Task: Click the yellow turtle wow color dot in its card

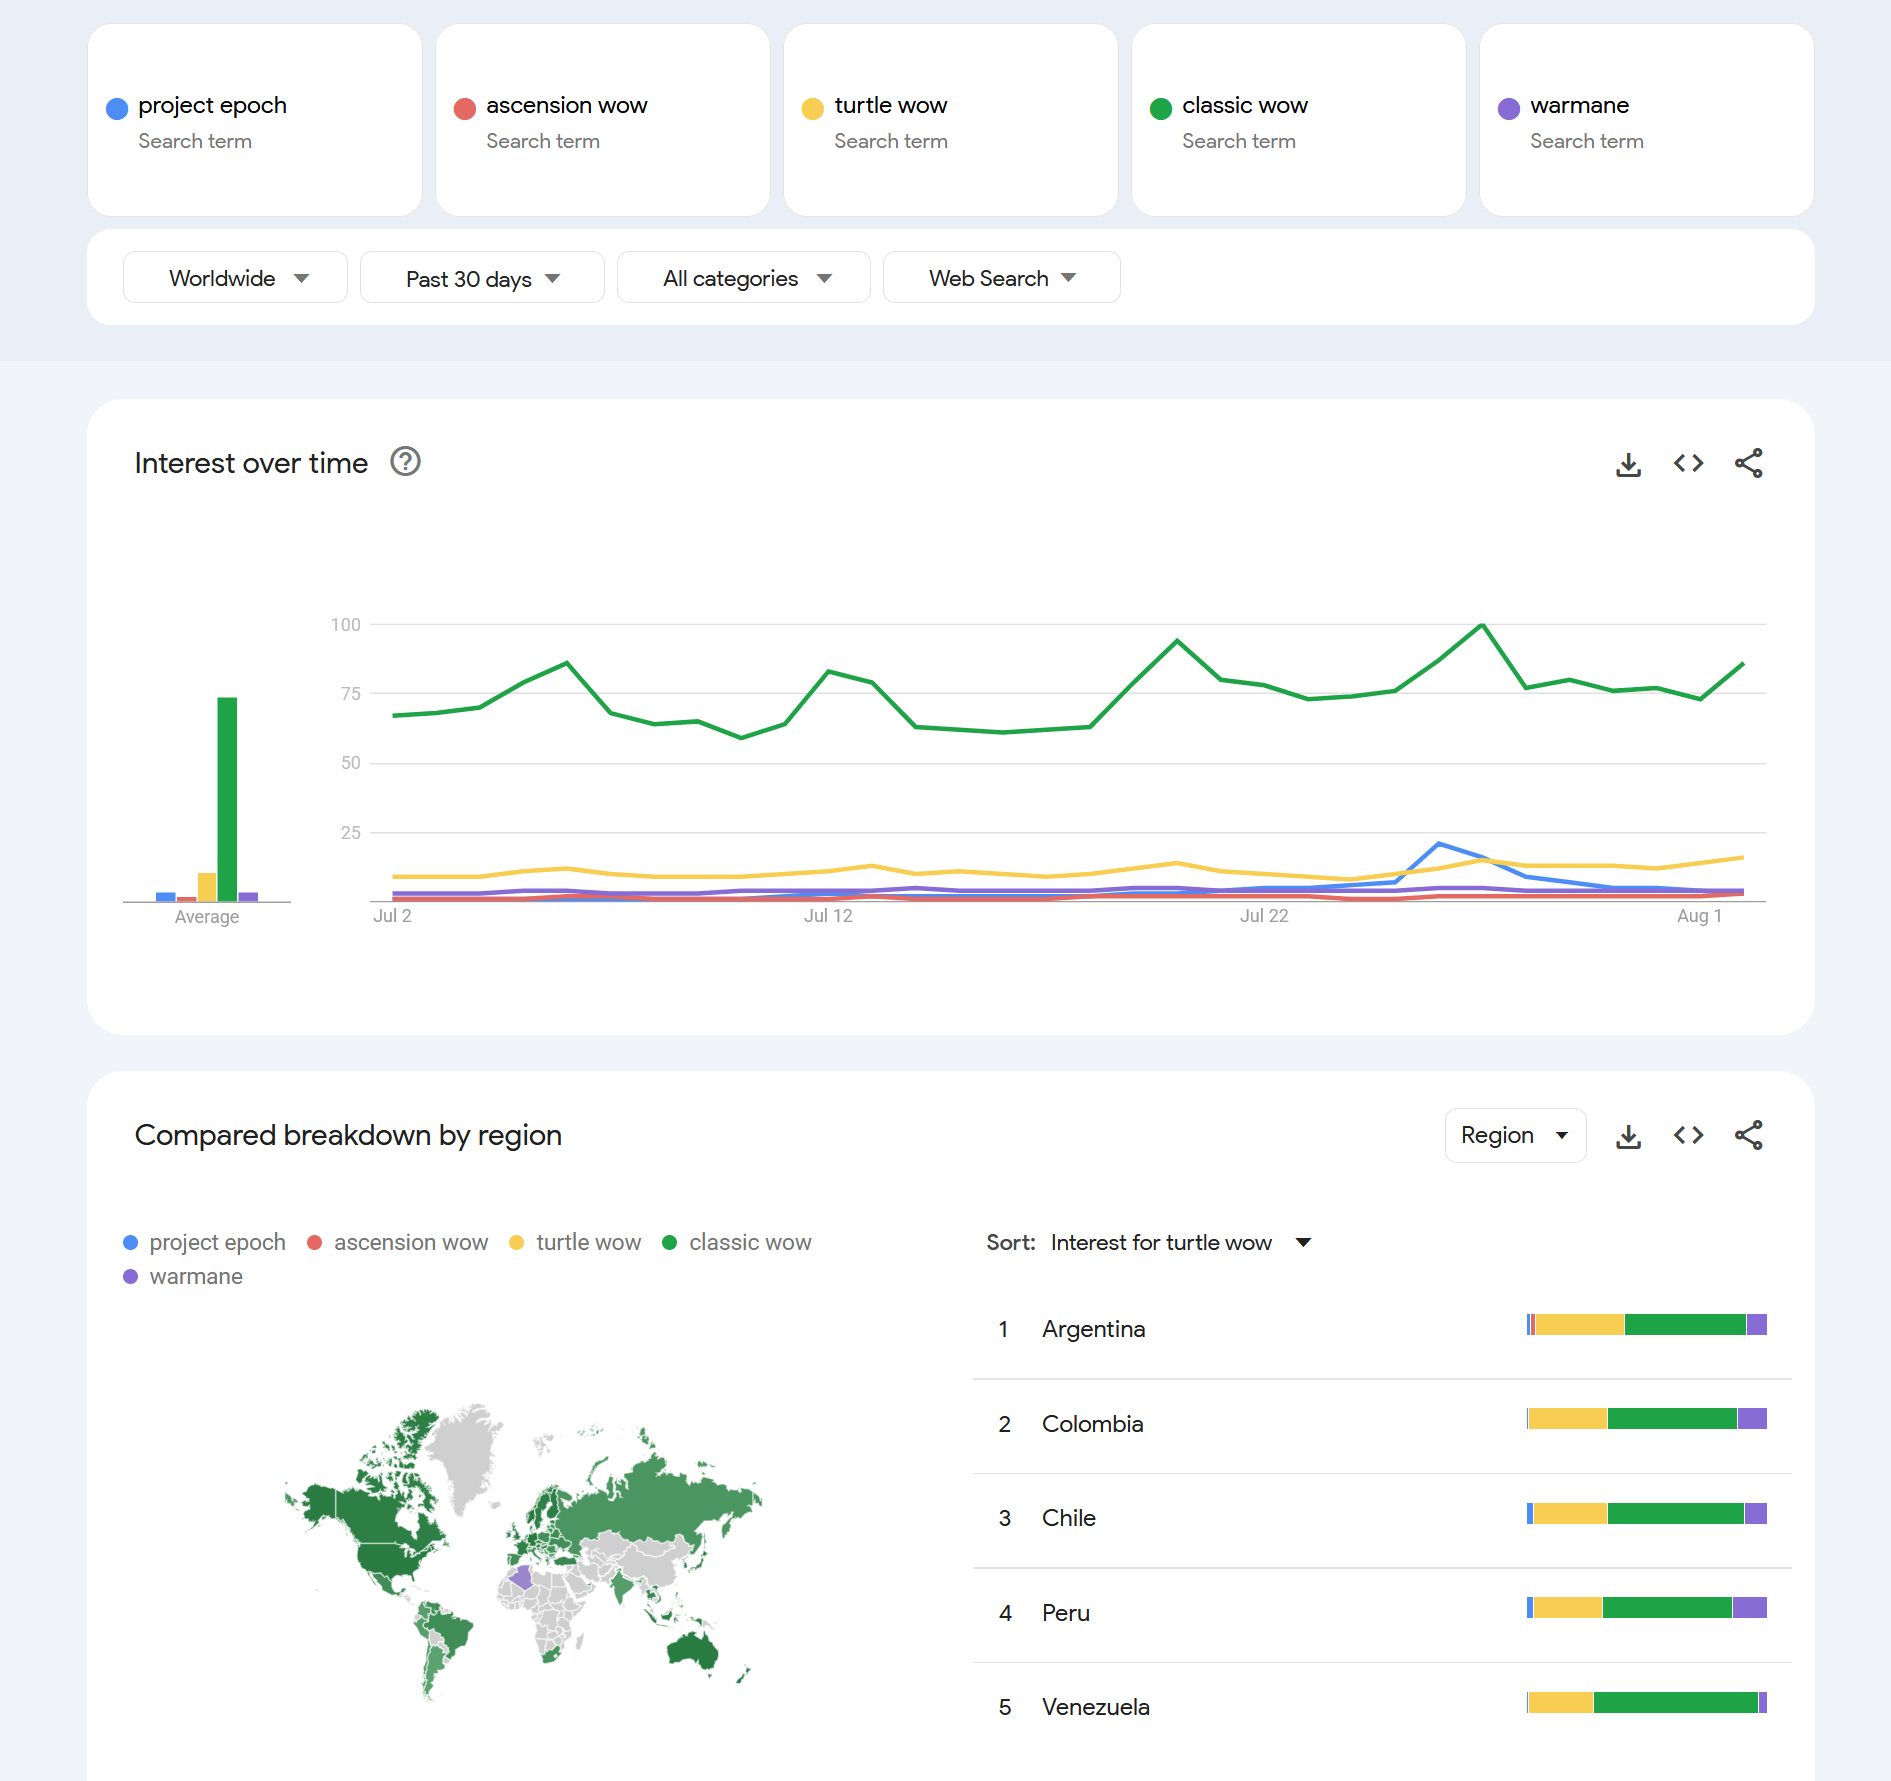Action: (x=813, y=108)
